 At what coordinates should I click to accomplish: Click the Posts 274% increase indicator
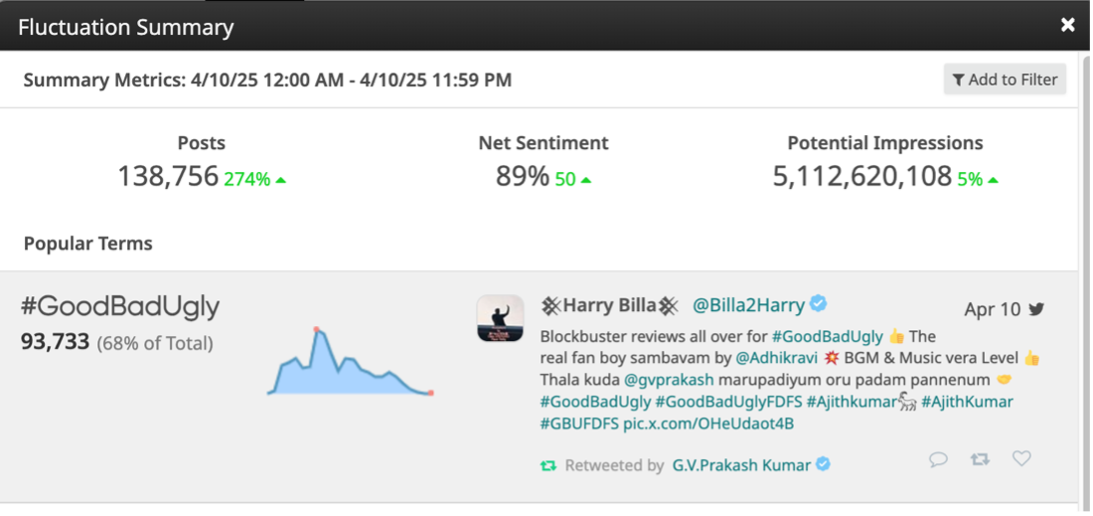point(255,180)
